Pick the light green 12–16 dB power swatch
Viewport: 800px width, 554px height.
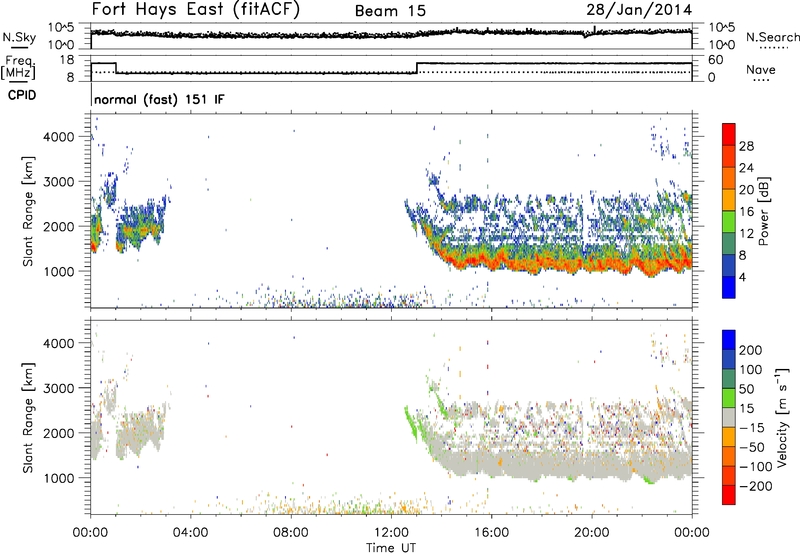[x=729, y=222]
